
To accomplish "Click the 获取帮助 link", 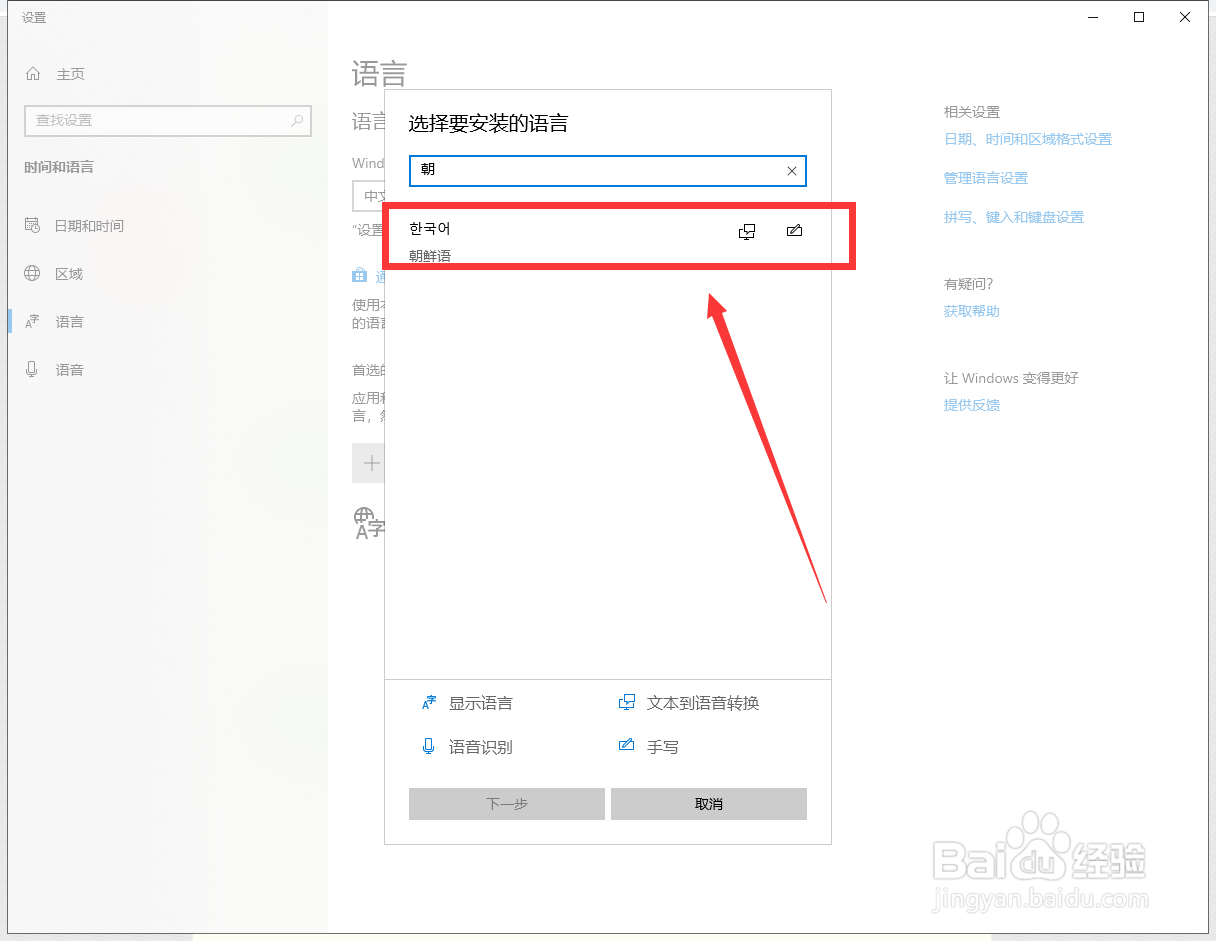I will (x=970, y=310).
